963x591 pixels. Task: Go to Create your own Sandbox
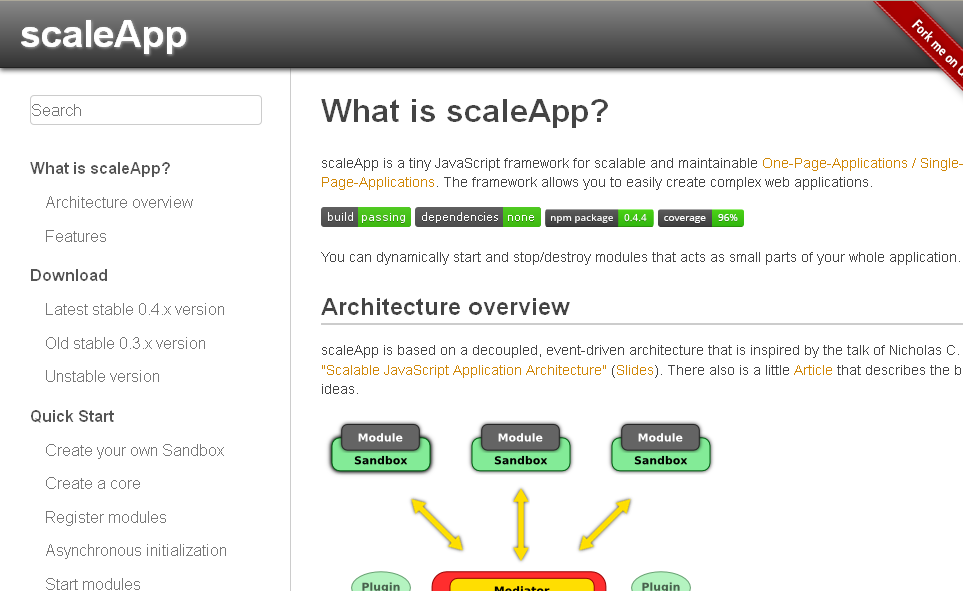pyautogui.click(x=135, y=450)
